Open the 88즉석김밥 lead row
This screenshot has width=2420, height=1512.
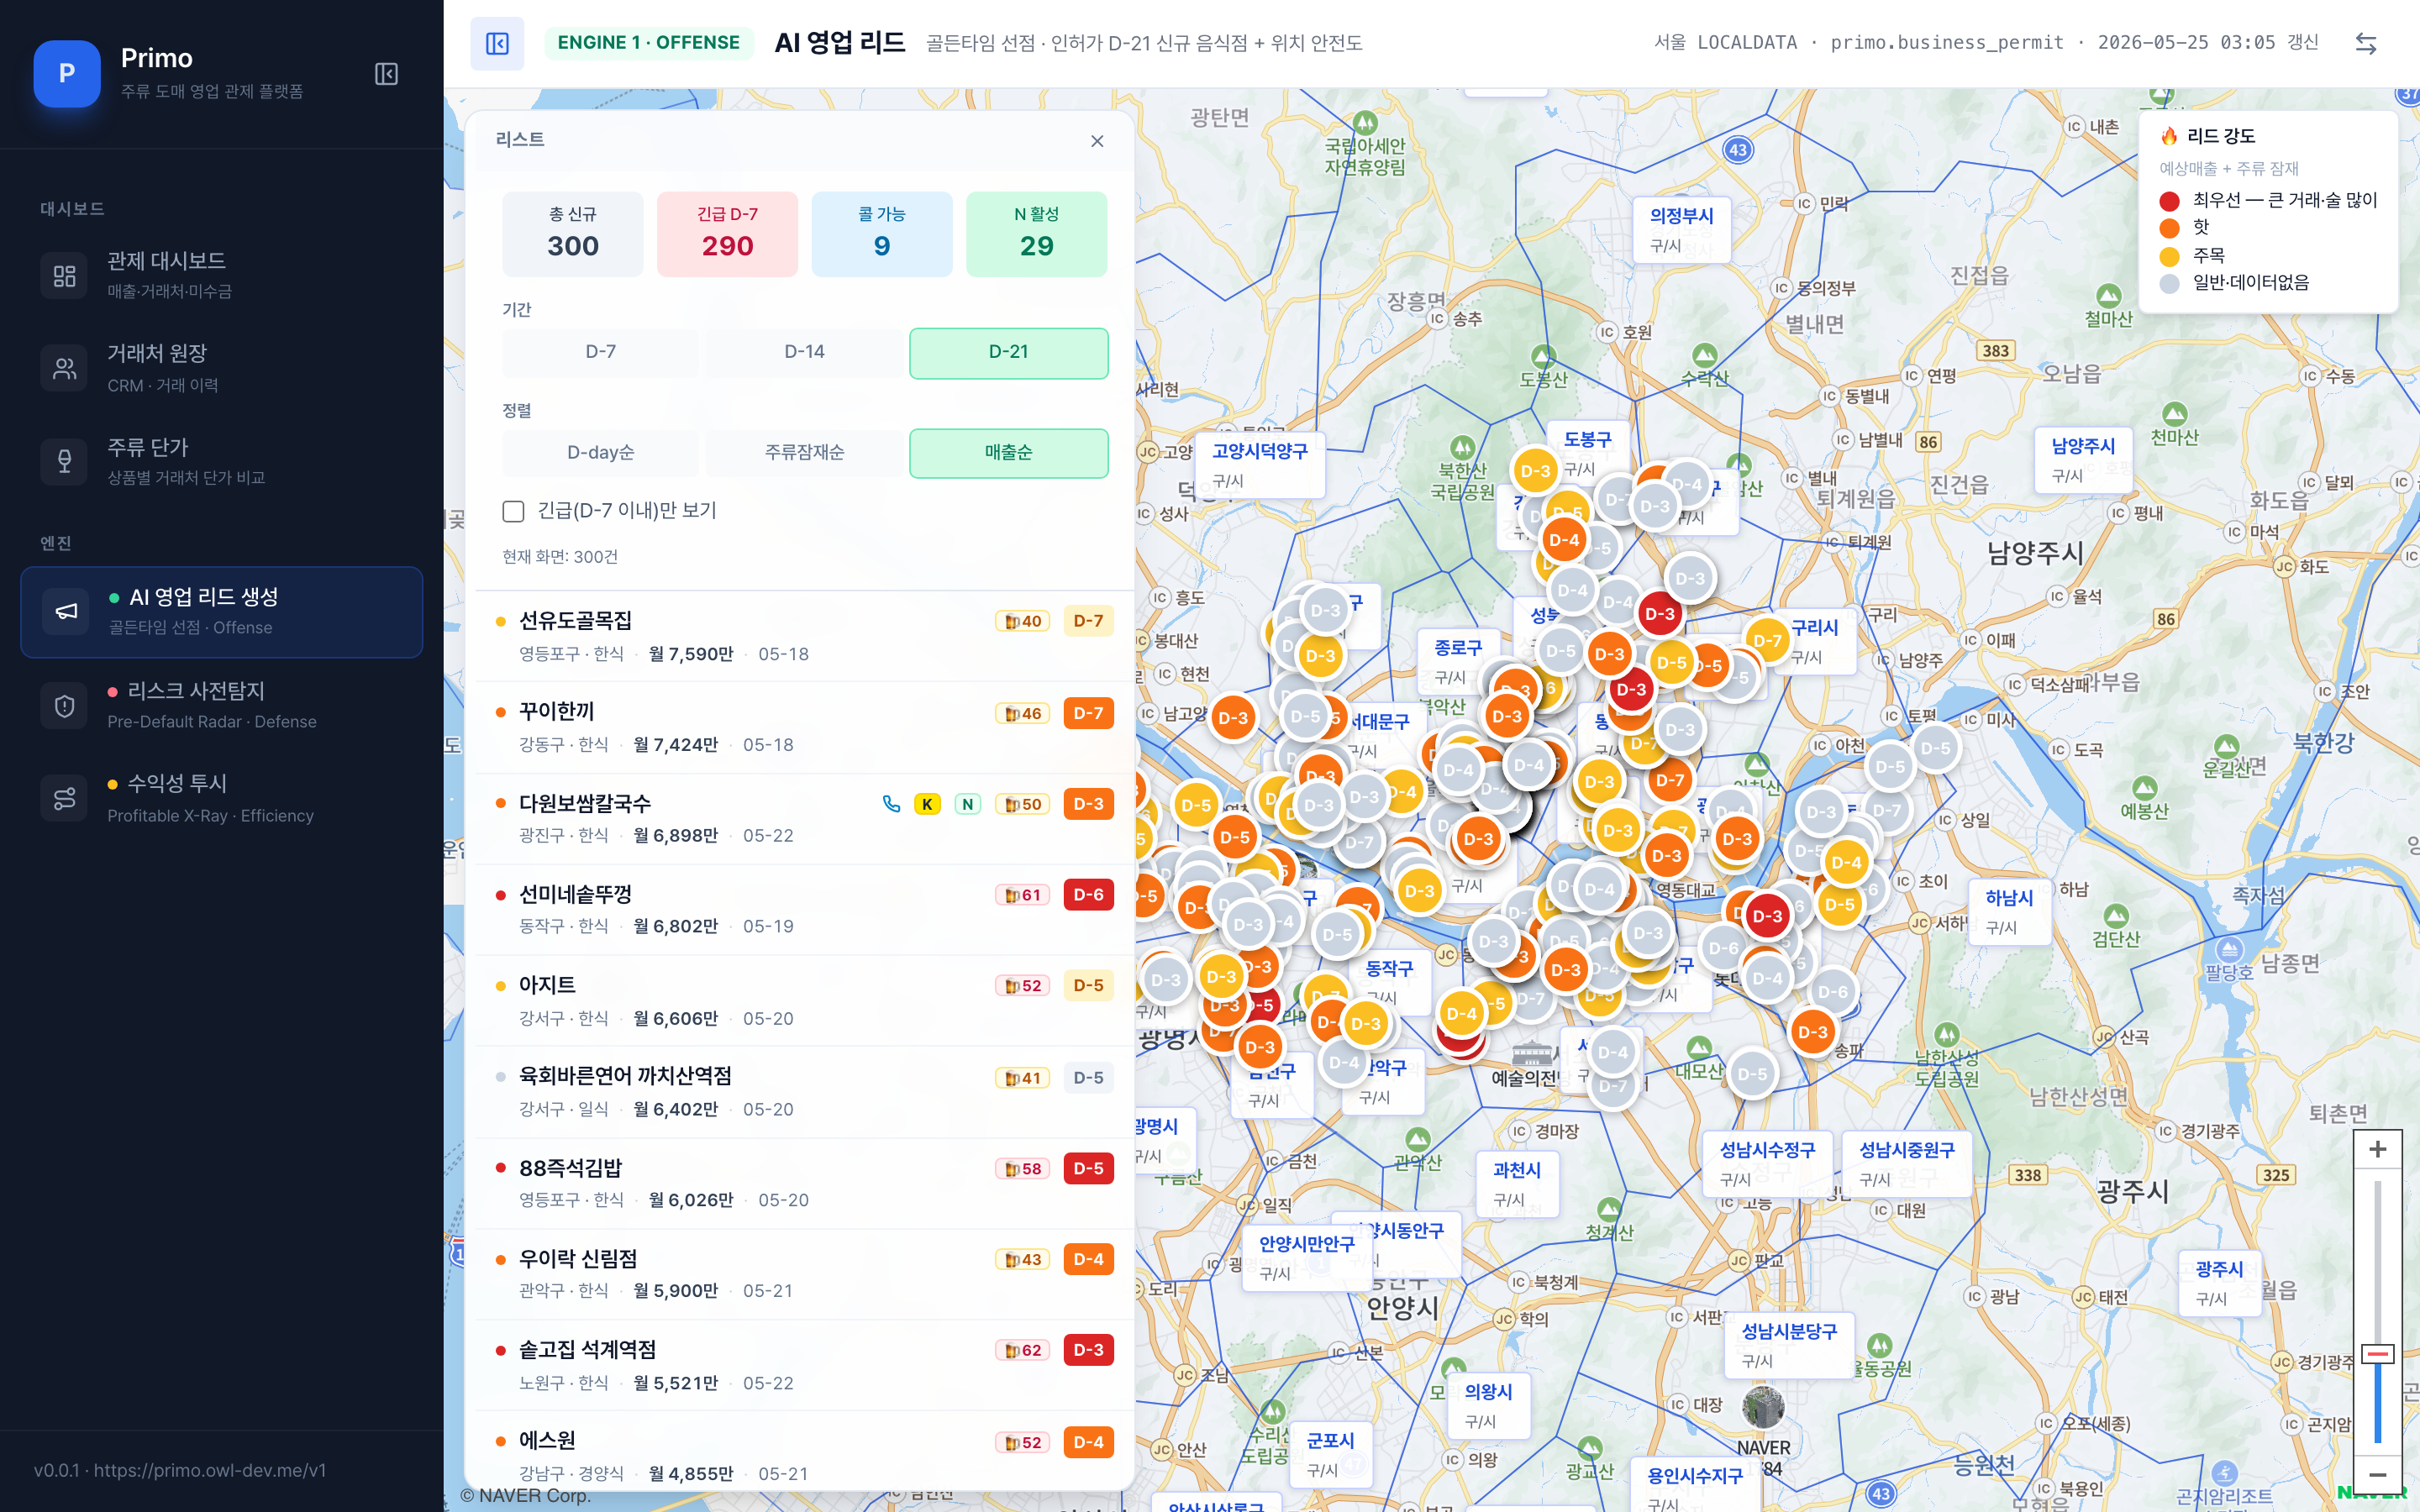[804, 1183]
